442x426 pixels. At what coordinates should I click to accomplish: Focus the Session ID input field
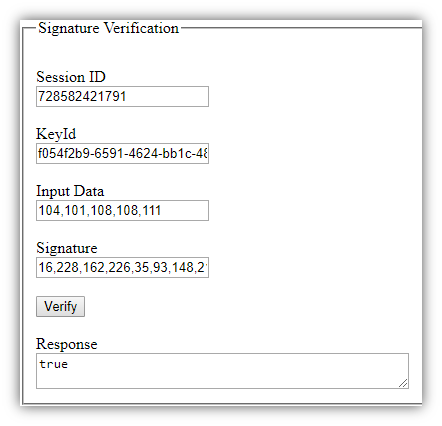coord(122,97)
